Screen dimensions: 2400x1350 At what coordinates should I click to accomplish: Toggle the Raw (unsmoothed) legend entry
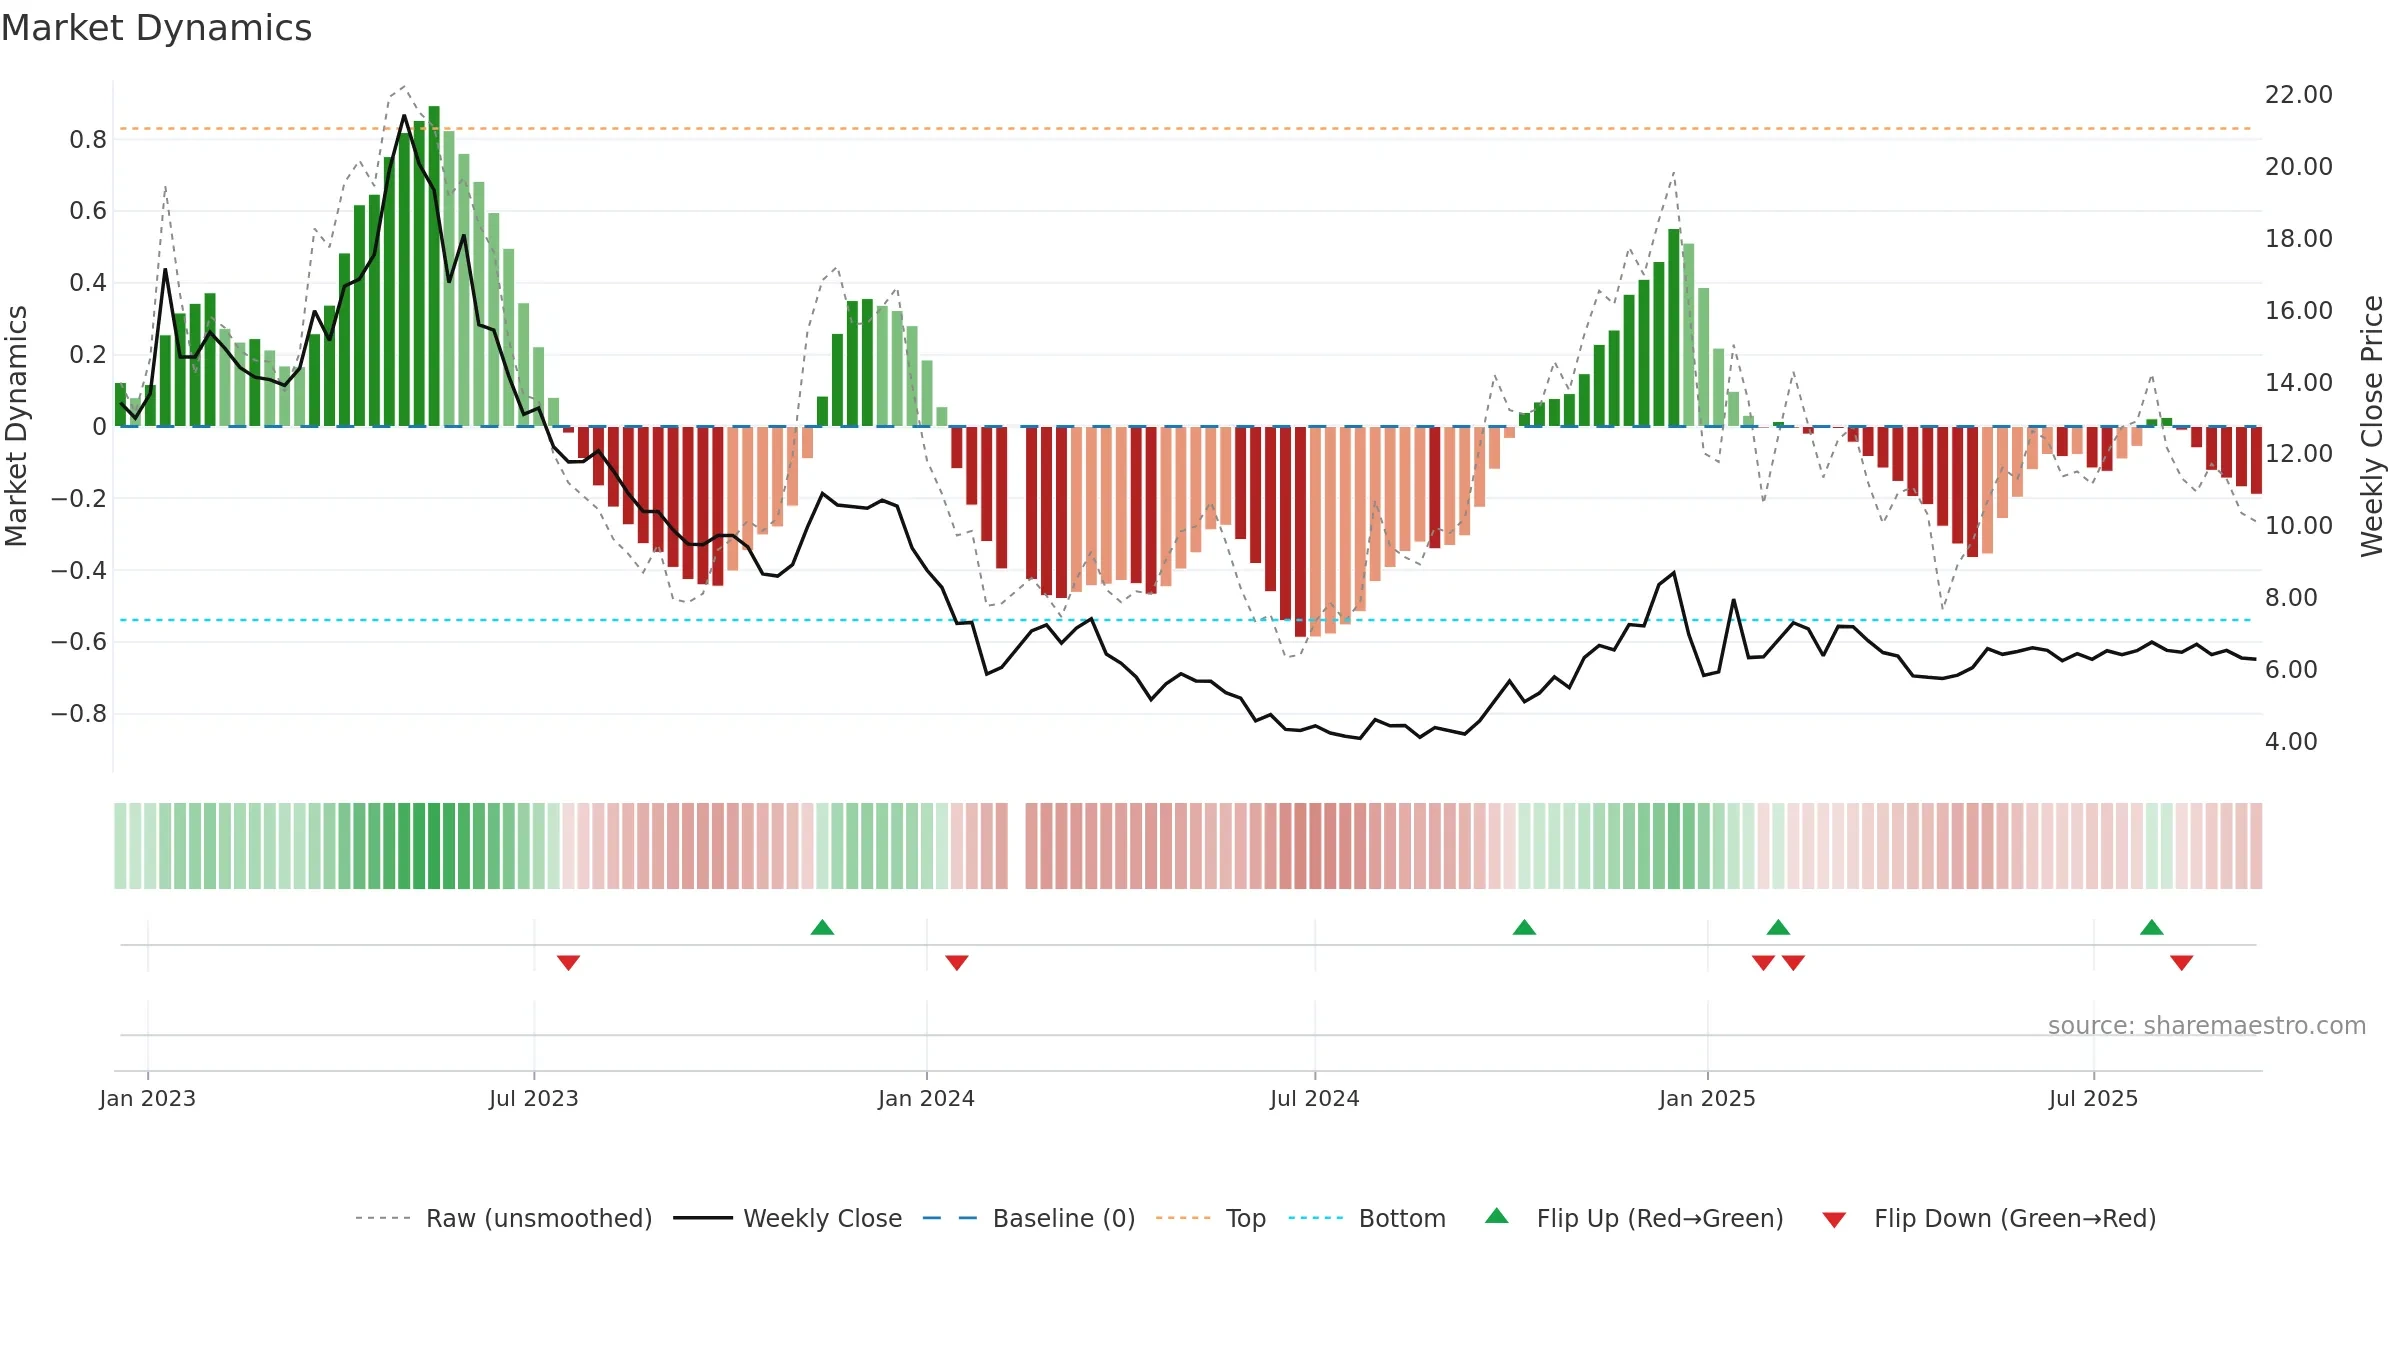coord(503,1218)
